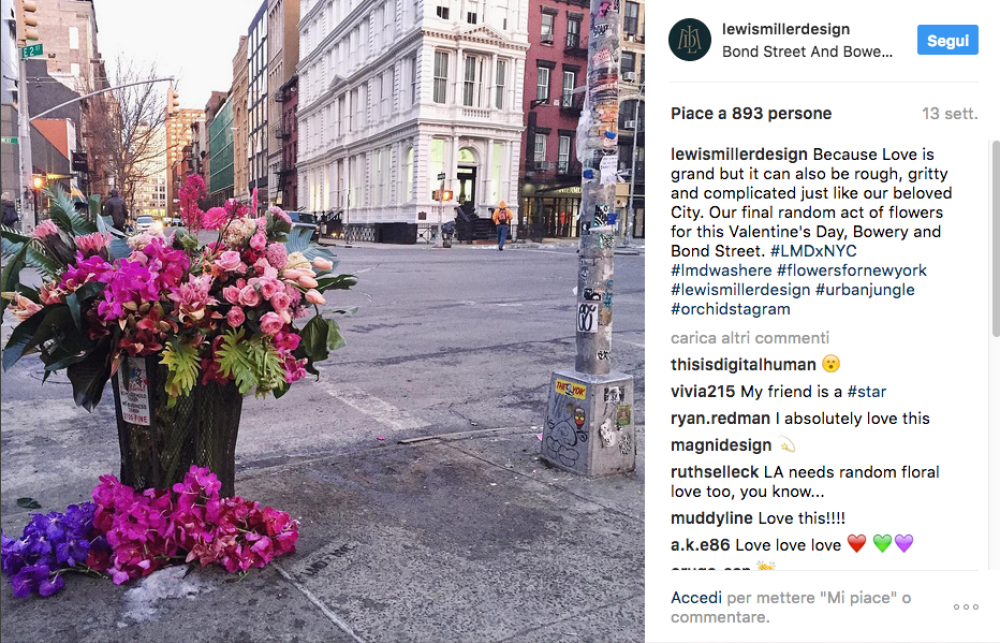
Task: View the Piace a 893 persone likes
Action: [751, 114]
